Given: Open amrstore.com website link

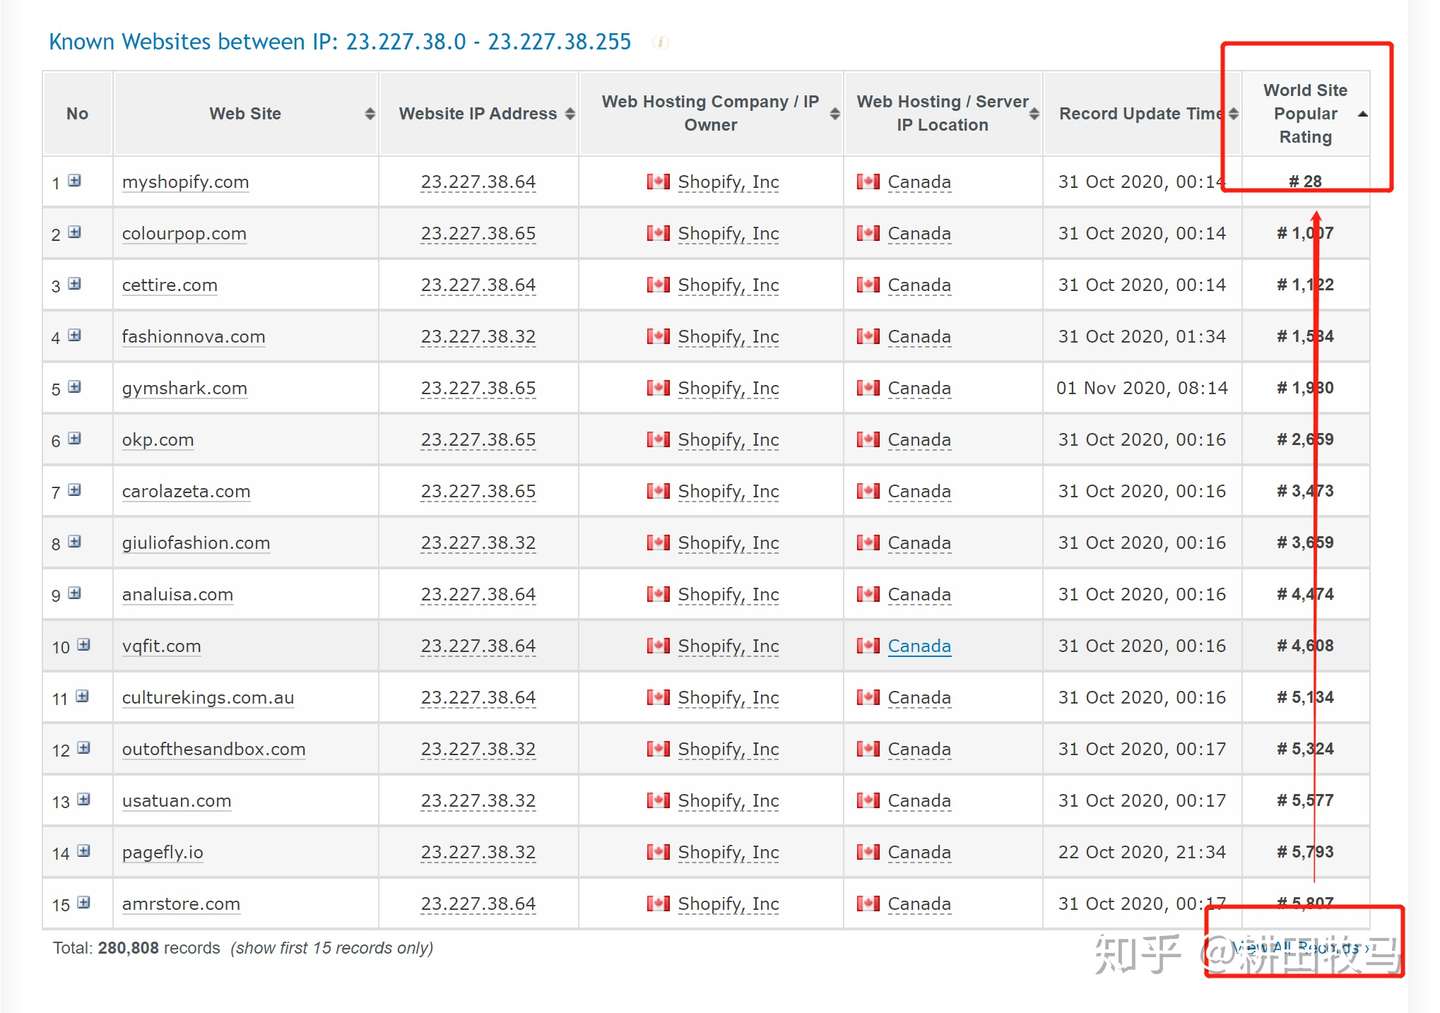Looking at the screenshot, I should pos(181,904).
